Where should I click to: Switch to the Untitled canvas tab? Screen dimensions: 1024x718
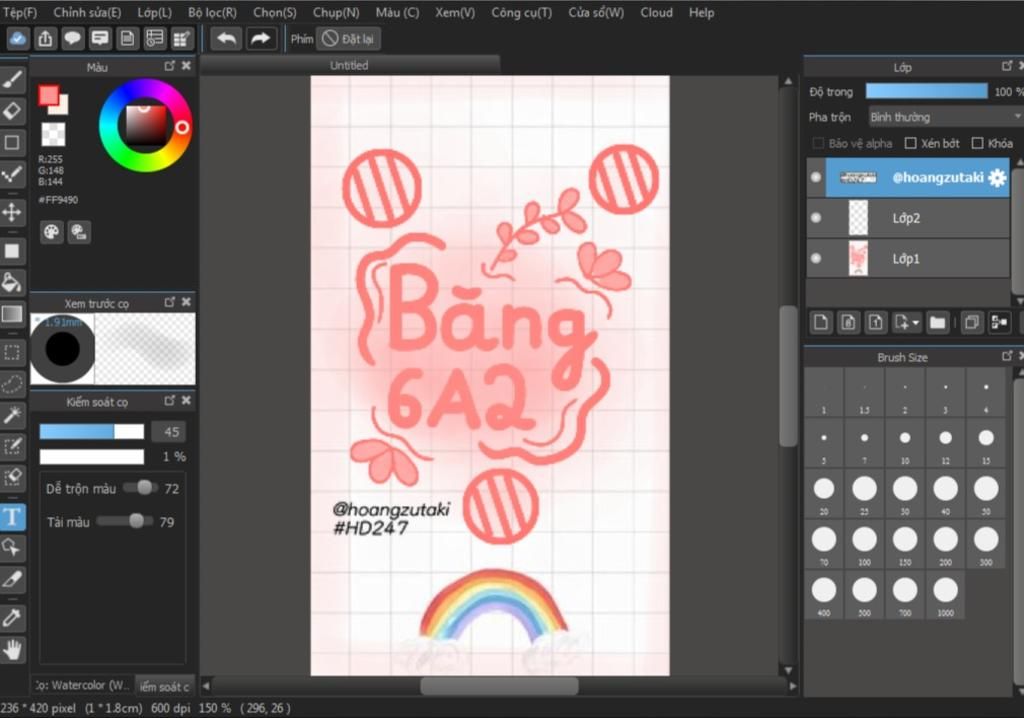point(349,65)
